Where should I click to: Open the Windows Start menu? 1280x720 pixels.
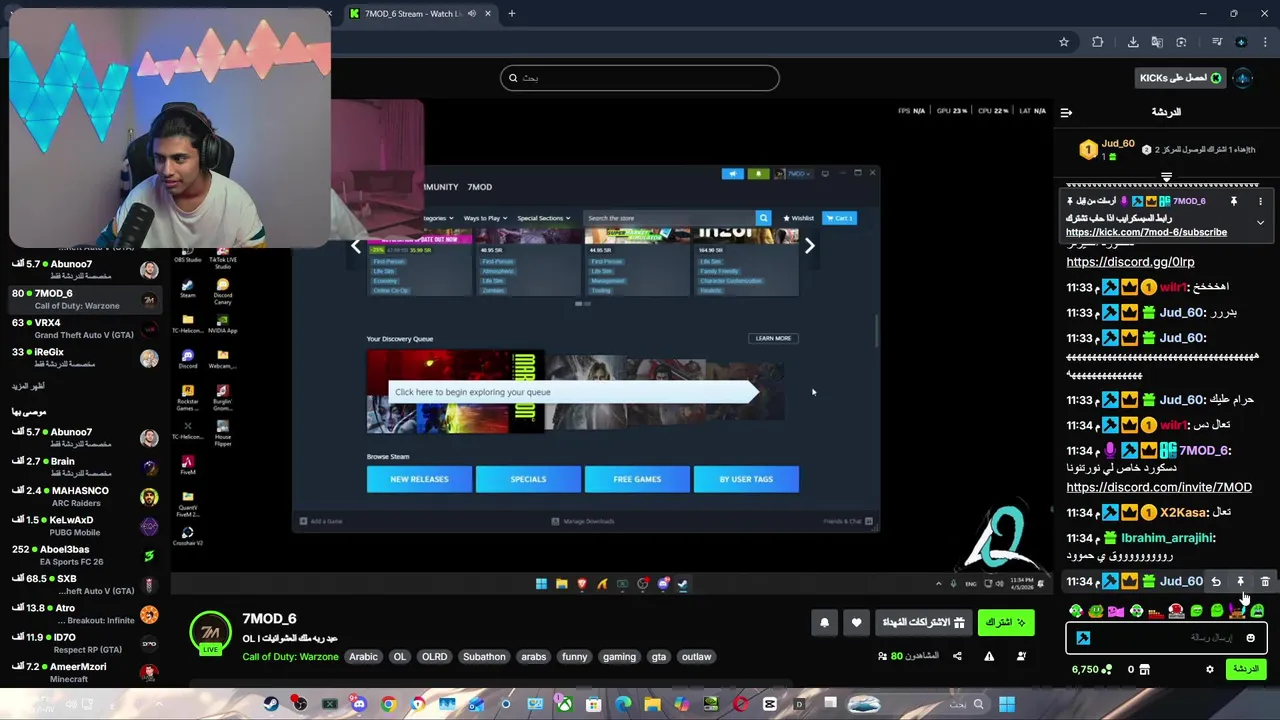(x=1007, y=704)
